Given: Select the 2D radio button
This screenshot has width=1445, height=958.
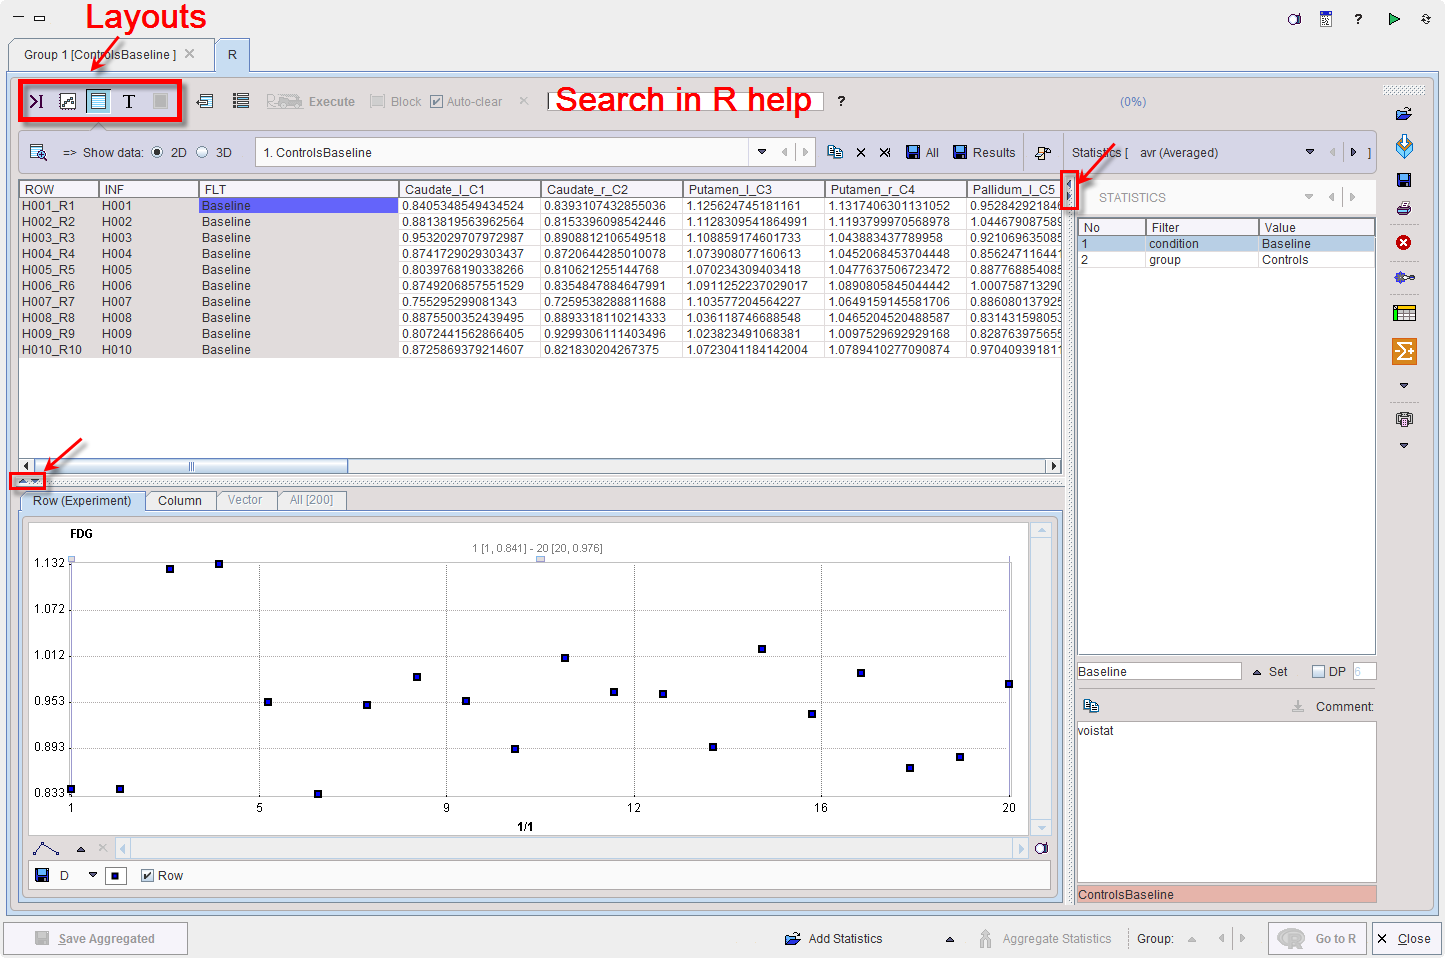Looking at the screenshot, I should 157,152.
